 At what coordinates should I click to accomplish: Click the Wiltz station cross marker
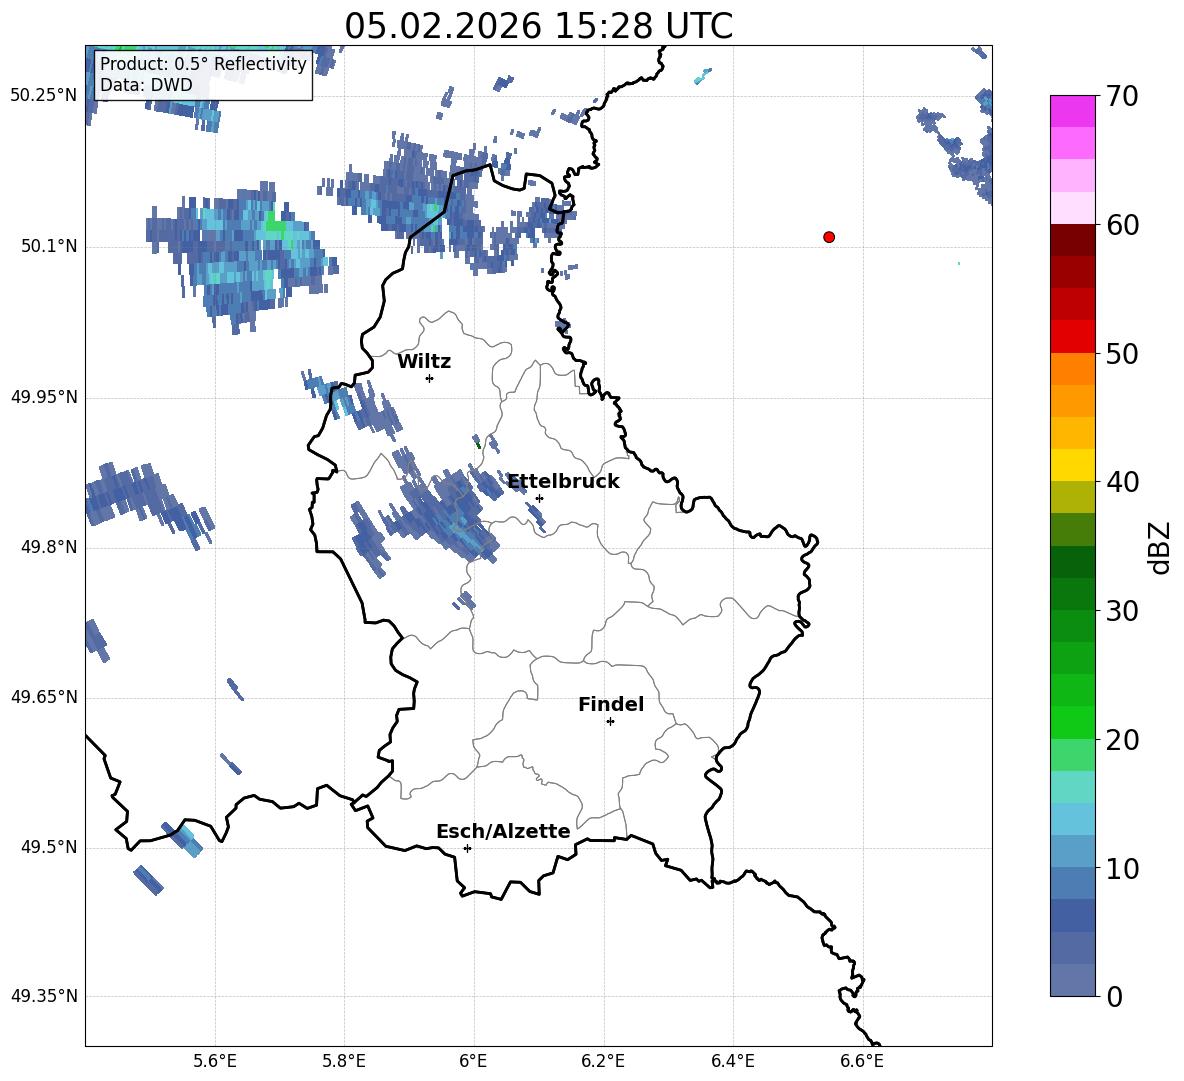click(430, 378)
